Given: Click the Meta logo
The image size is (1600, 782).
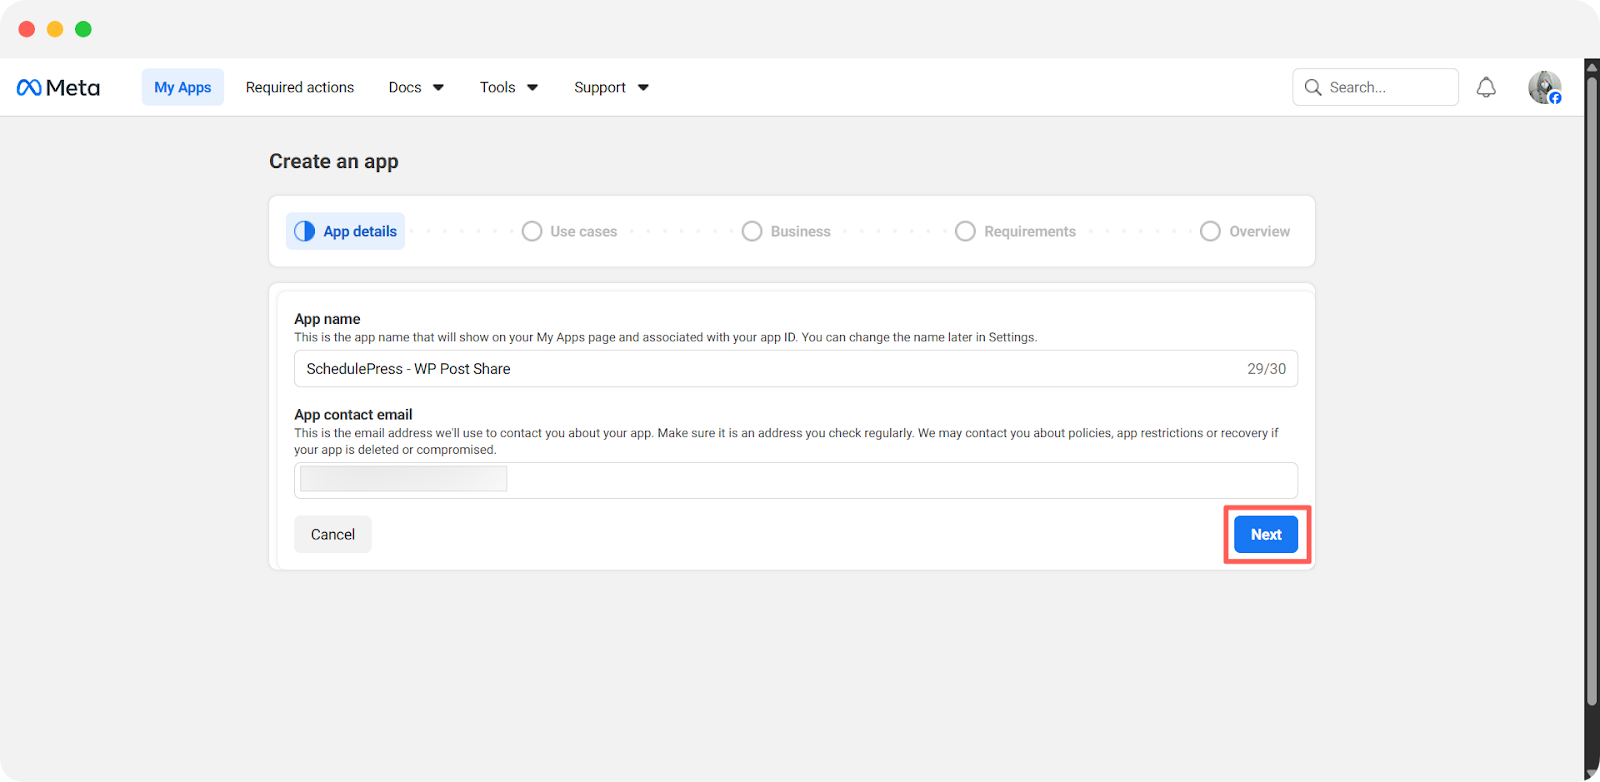Looking at the screenshot, I should (58, 88).
